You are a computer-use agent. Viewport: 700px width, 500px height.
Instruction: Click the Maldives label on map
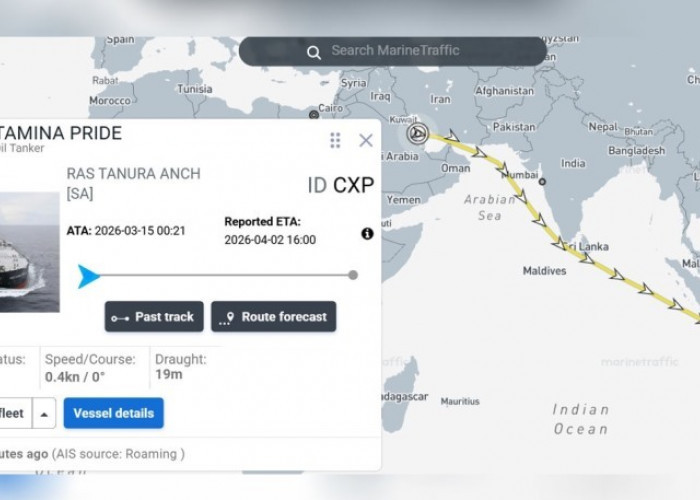(544, 271)
